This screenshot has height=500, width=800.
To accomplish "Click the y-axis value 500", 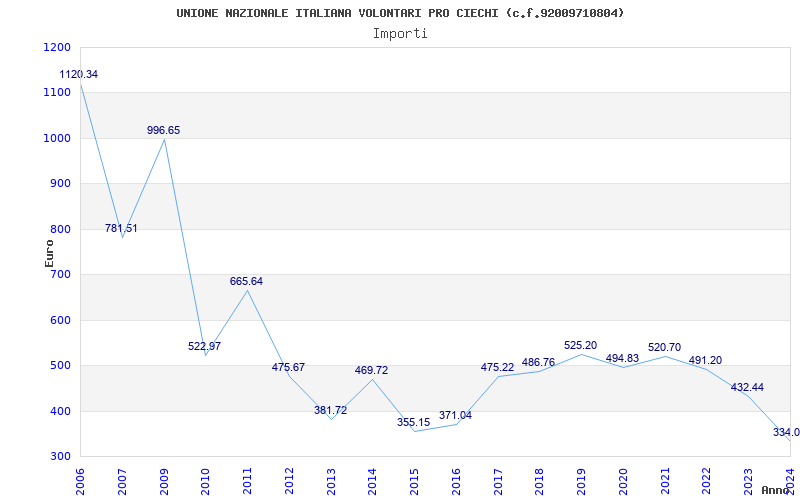I will (61, 366).
